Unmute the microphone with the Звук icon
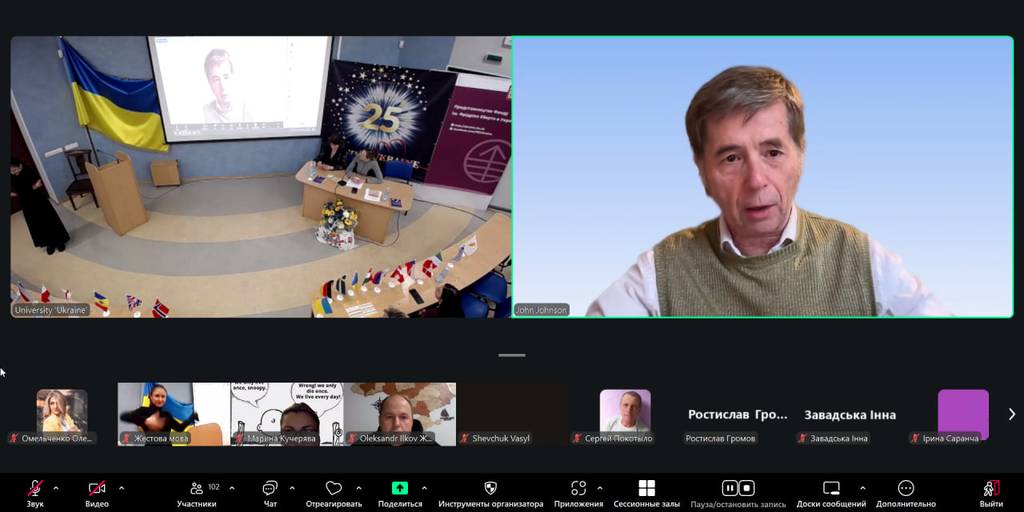Viewport: 1024px width, 512px height. pyautogui.click(x=35, y=488)
